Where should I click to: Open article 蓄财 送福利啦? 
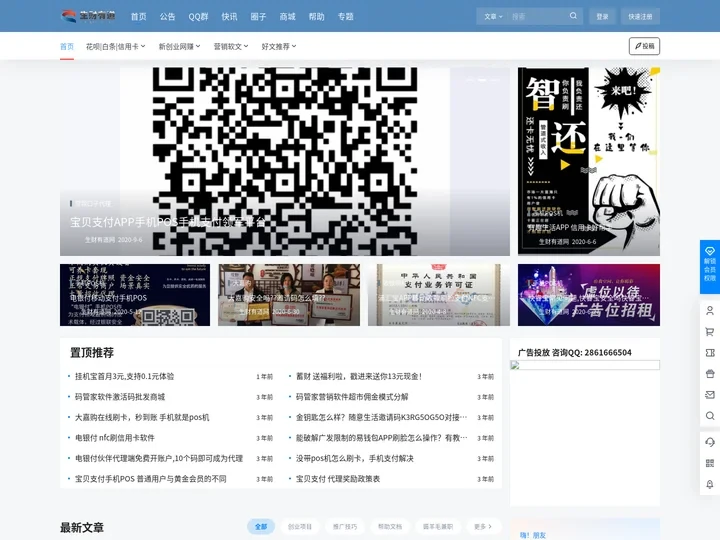(x=359, y=377)
